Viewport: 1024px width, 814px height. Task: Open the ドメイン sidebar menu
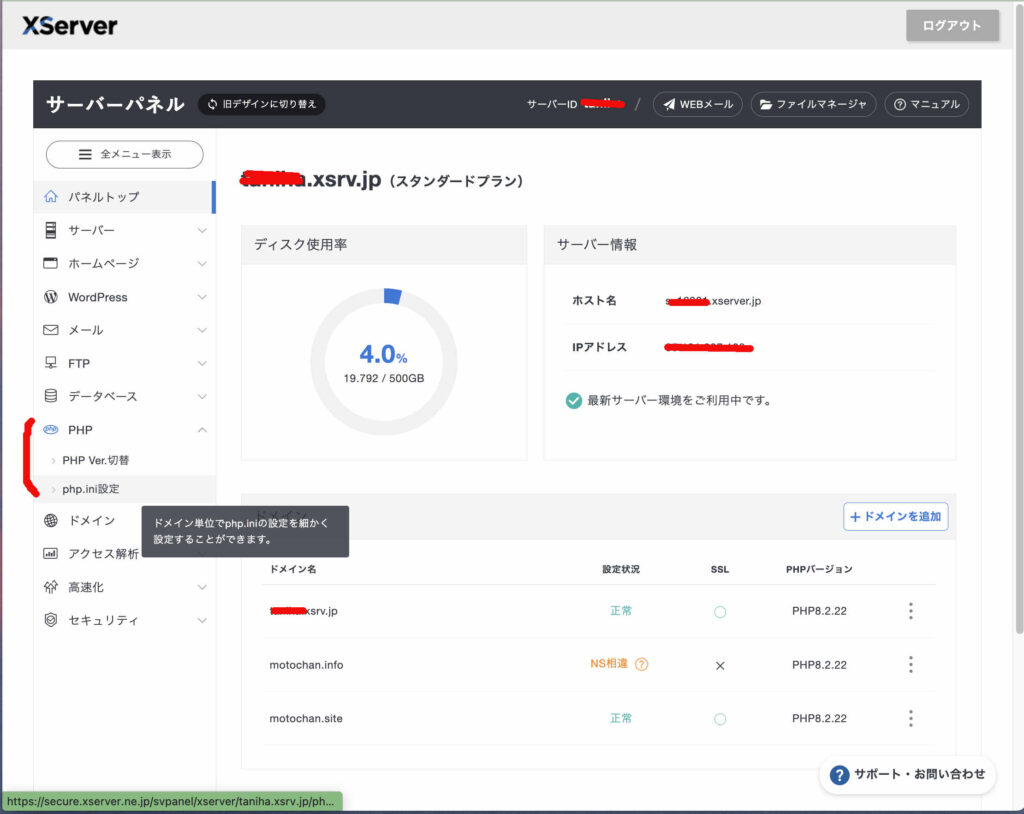(91, 521)
